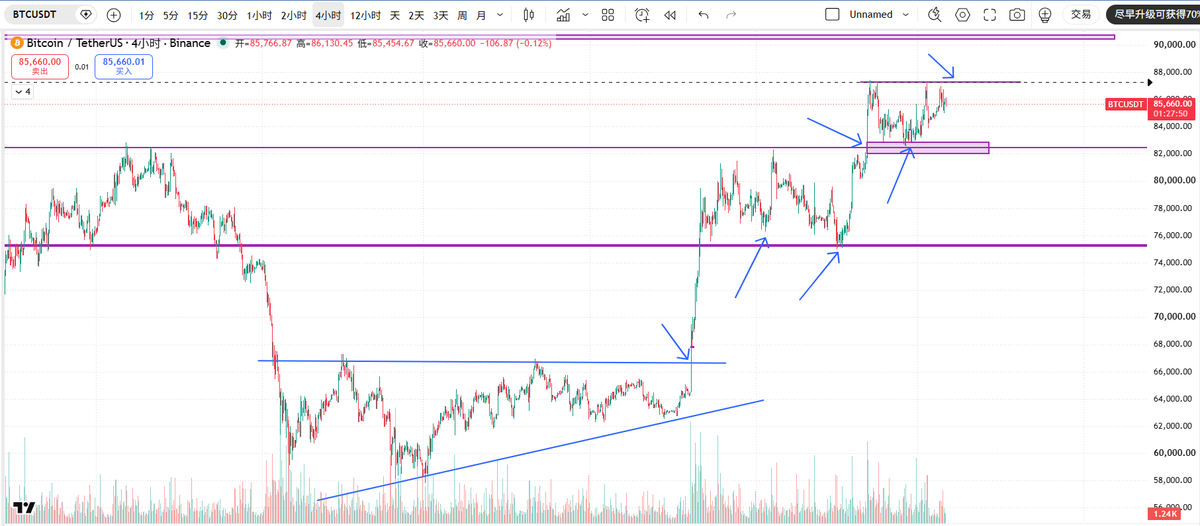The height and width of the screenshot is (526, 1200).
Task: Click the diamond badge beside BTCUSDT
Action: coord(85,15)
